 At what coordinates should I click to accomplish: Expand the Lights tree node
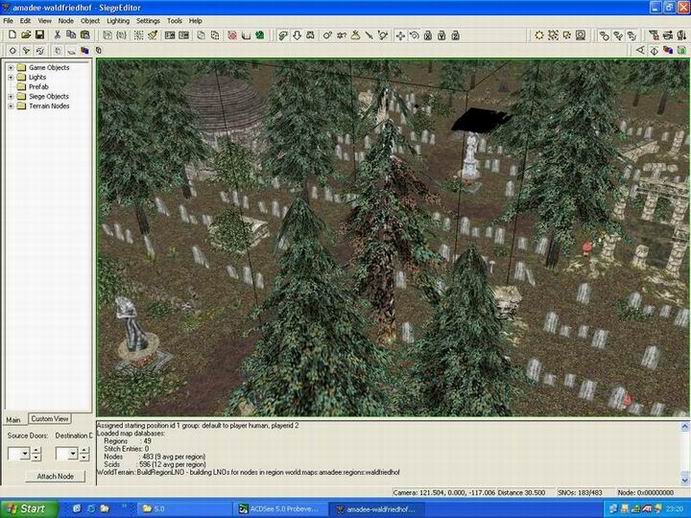[11, 77]
